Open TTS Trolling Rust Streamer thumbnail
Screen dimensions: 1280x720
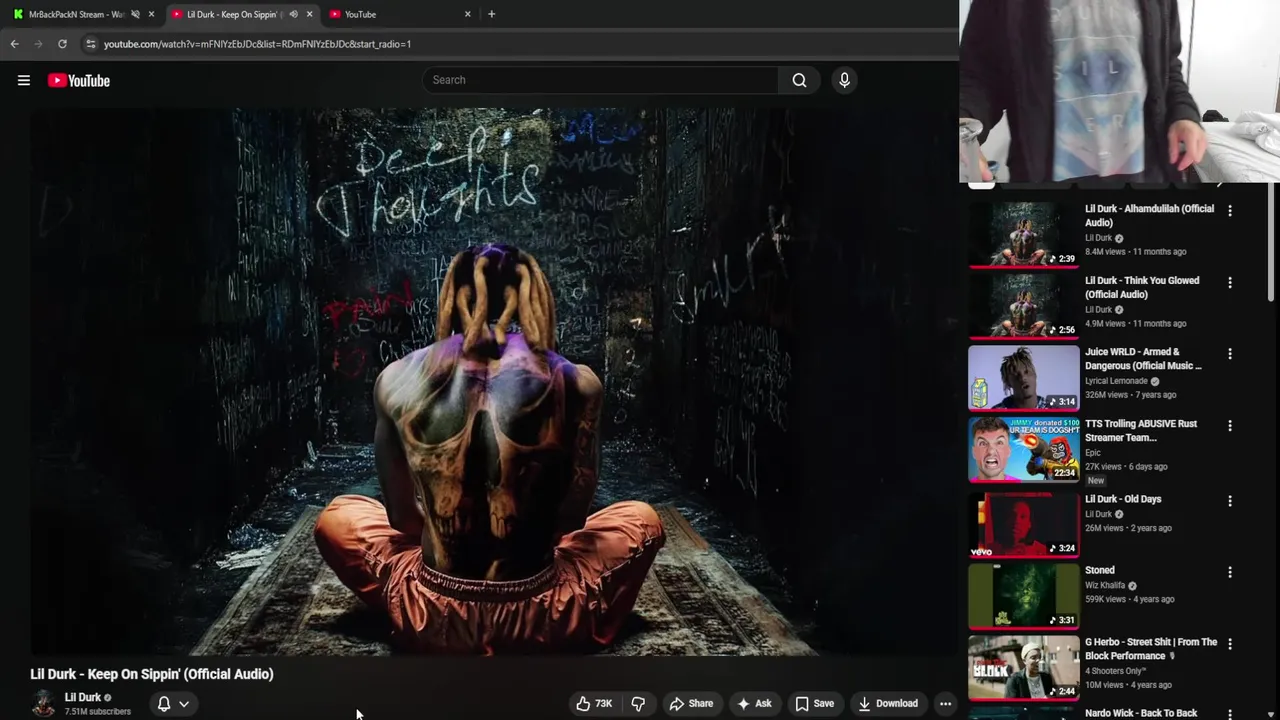click(1024, 450)
